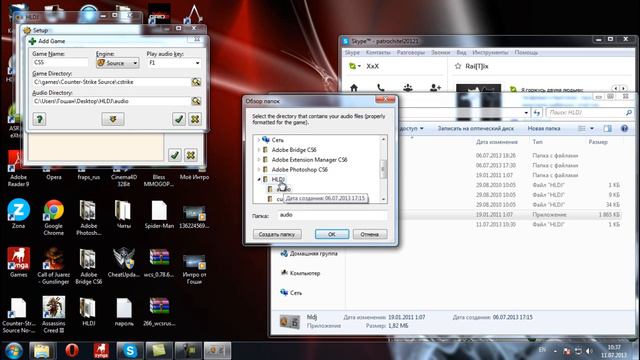
Task: Click Записать на оптический диск in Explorer
Action: 476,129
